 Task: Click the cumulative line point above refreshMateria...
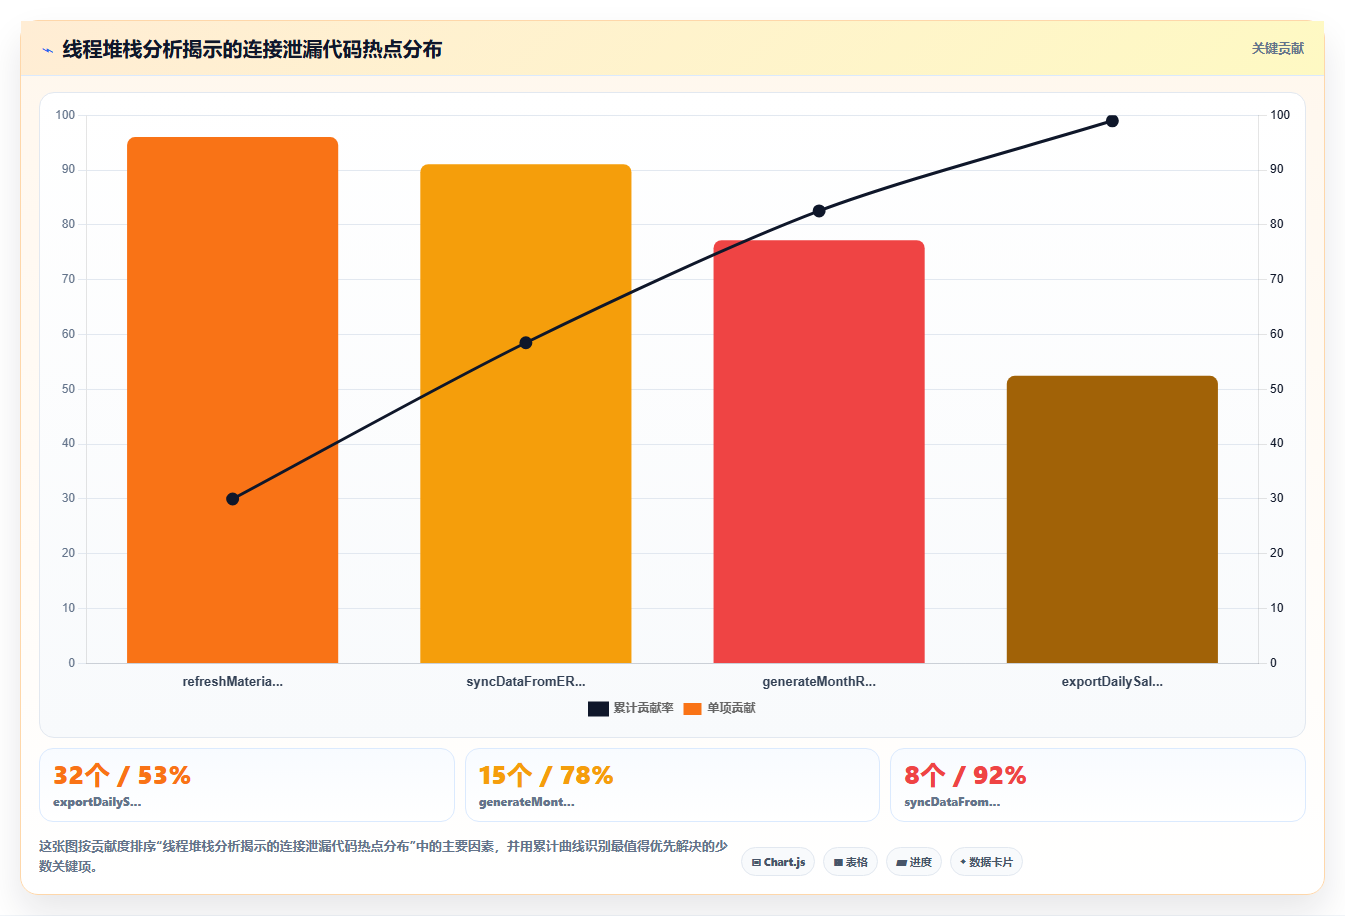pos(233,499)
